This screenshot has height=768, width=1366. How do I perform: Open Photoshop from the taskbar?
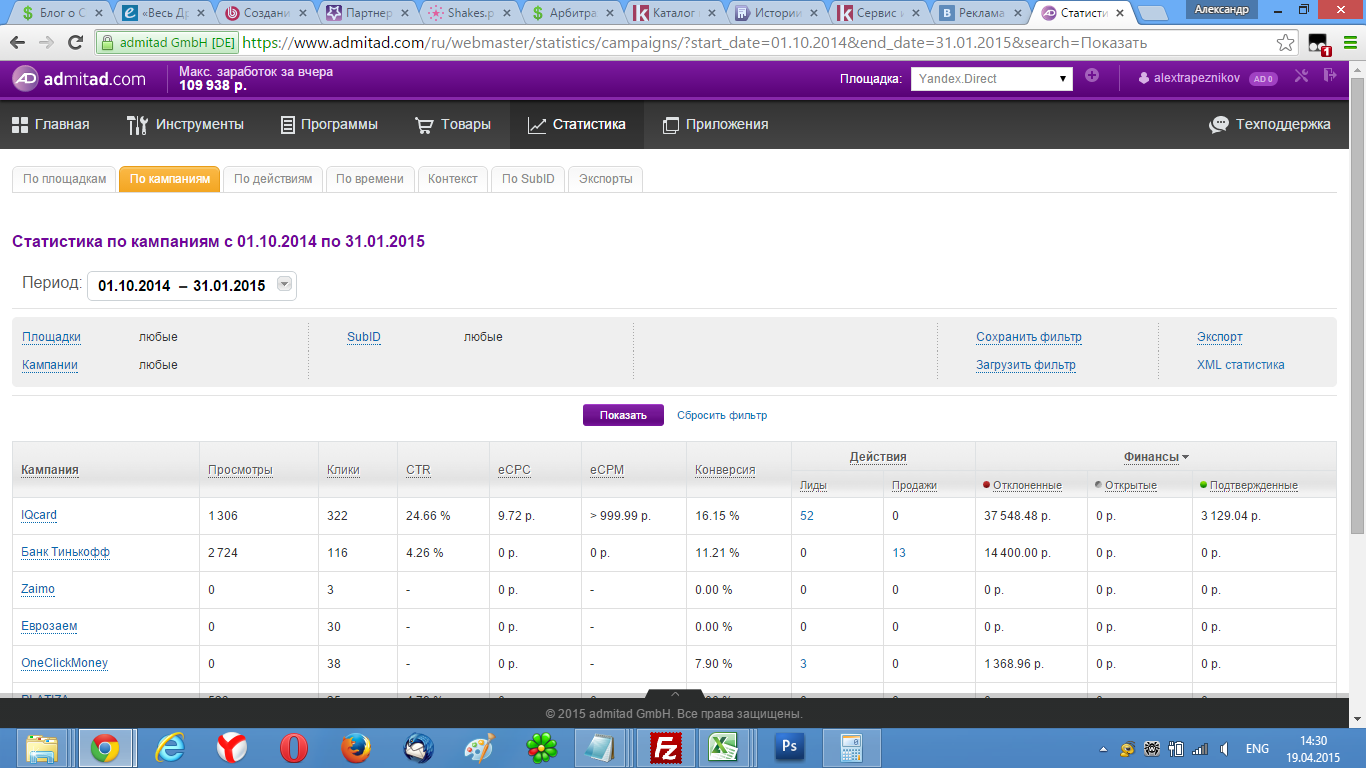[x=791, y=748]
